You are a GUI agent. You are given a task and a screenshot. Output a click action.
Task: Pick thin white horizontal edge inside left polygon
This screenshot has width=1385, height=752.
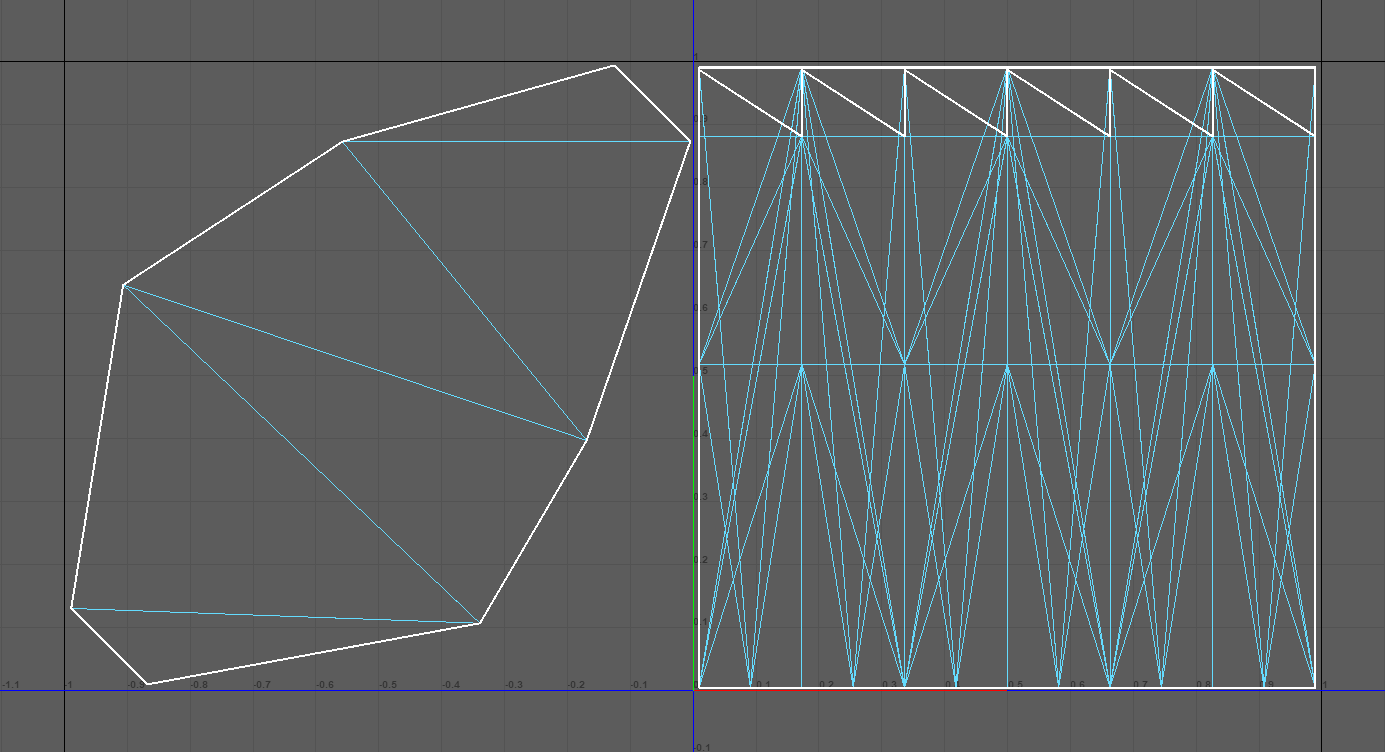click(x=516, y=142)
